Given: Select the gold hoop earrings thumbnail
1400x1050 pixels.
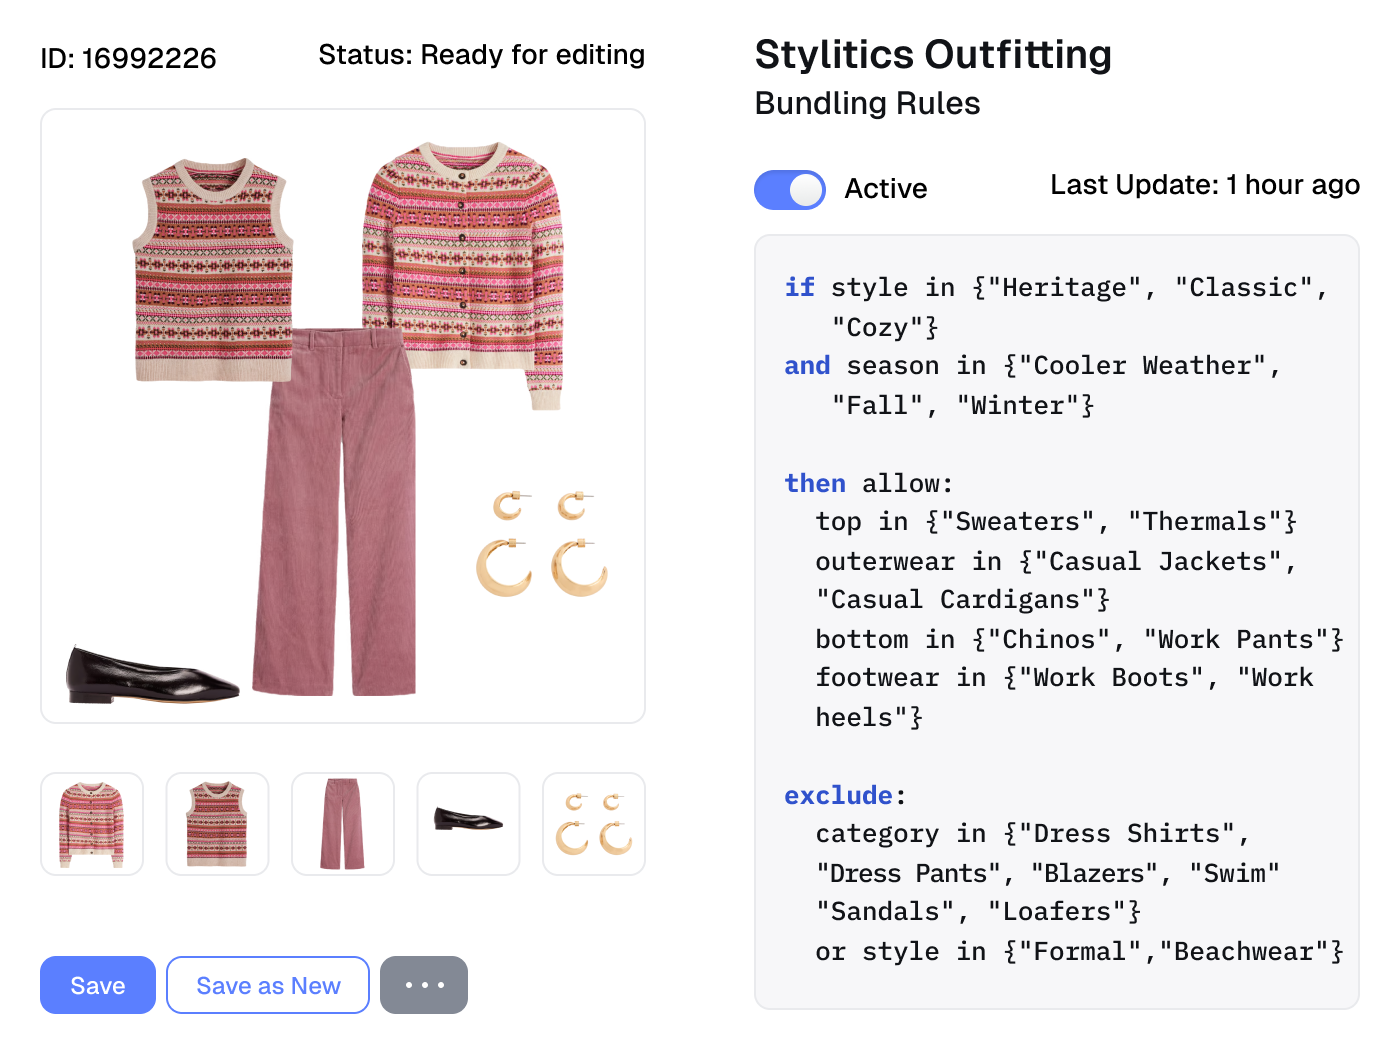Looking at the screenshot, I should [x=594, y=824].
